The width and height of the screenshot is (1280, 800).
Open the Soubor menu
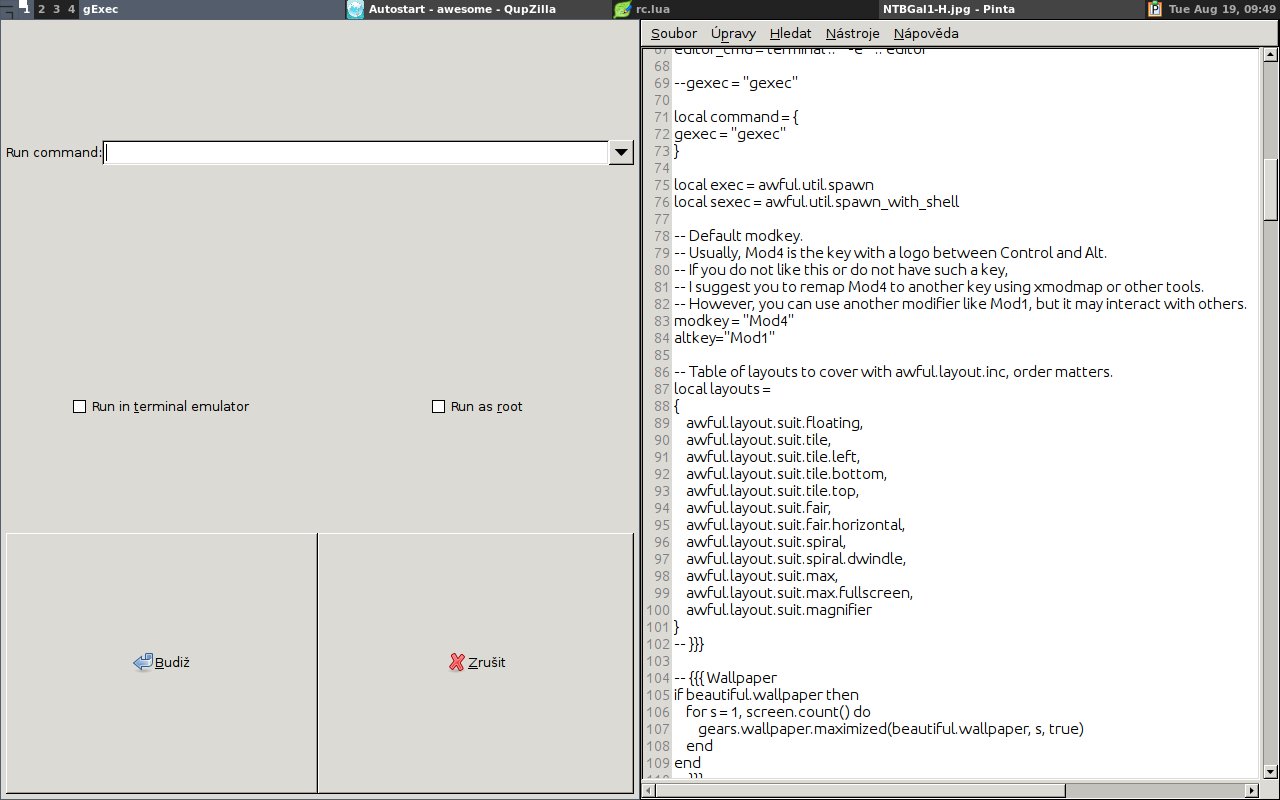pyautogui.click(x=674, y=33)
